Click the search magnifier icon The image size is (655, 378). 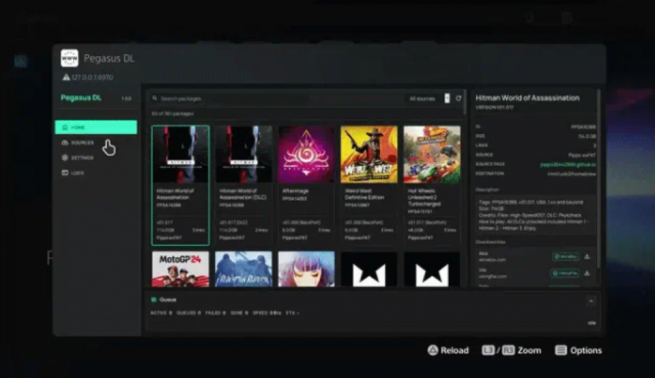tap(155, 99)
